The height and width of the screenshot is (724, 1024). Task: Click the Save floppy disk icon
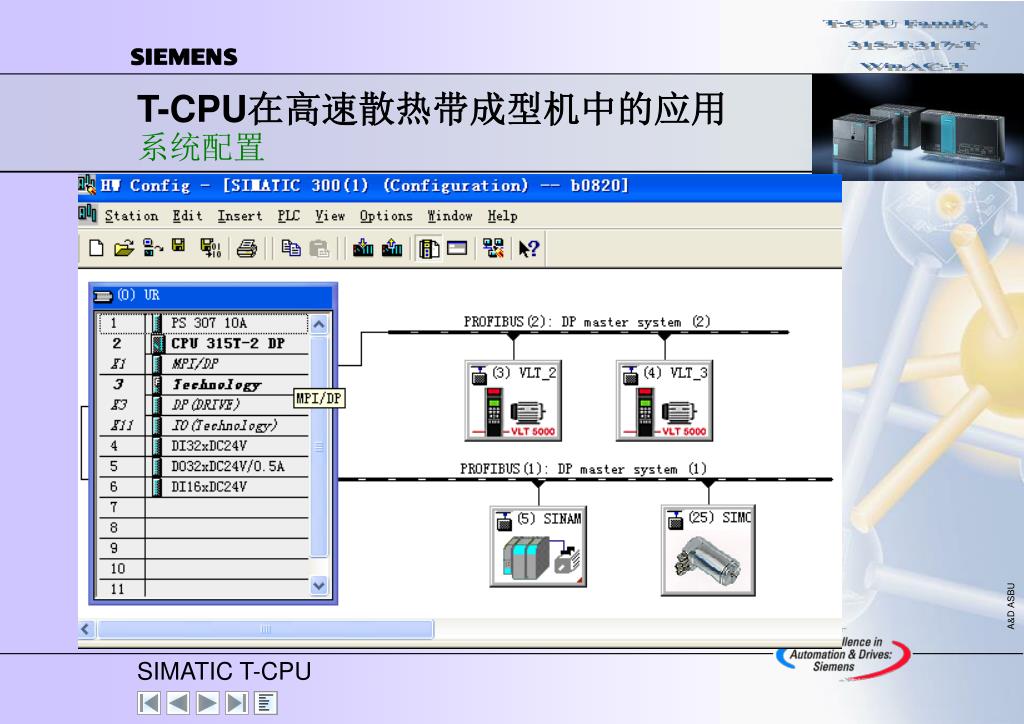pos(178,245)
